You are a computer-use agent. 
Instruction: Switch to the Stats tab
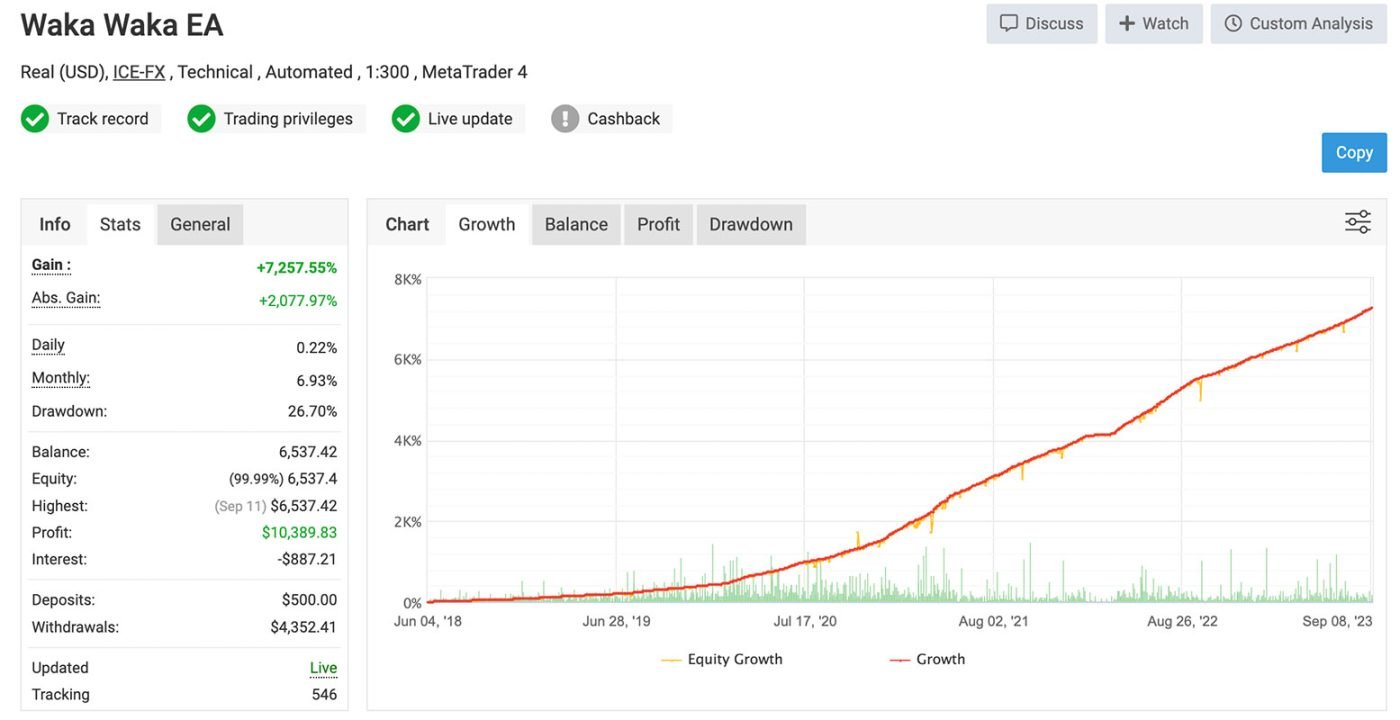pos(120,224)
